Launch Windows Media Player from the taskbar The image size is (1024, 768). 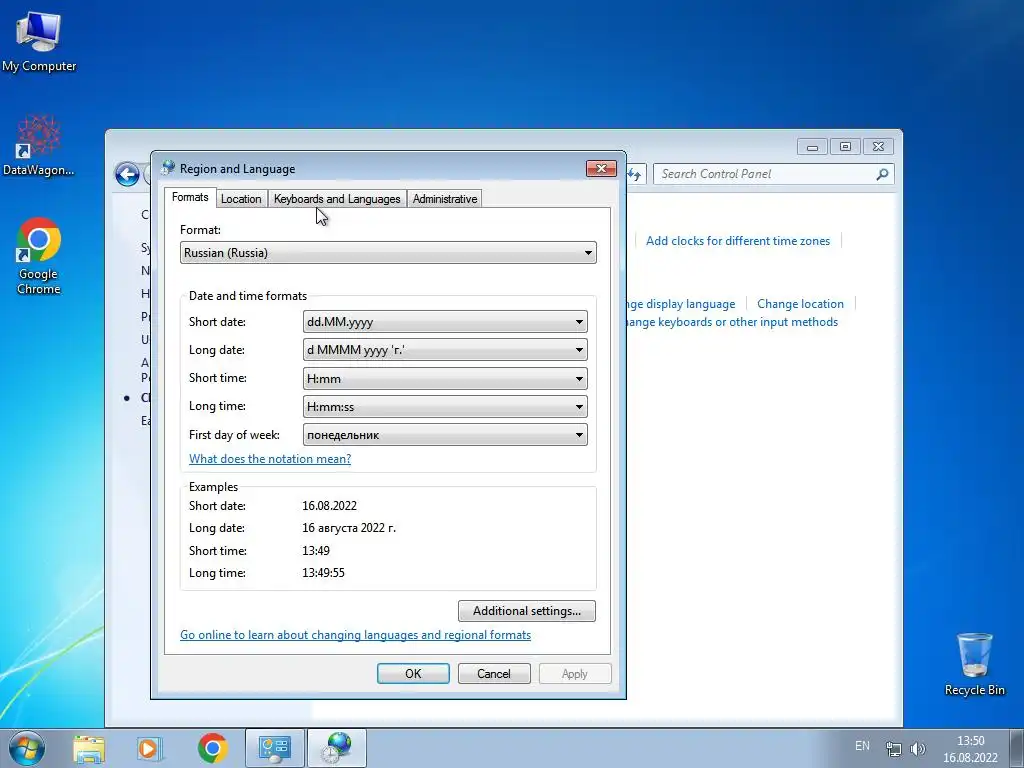pos(149,748)
